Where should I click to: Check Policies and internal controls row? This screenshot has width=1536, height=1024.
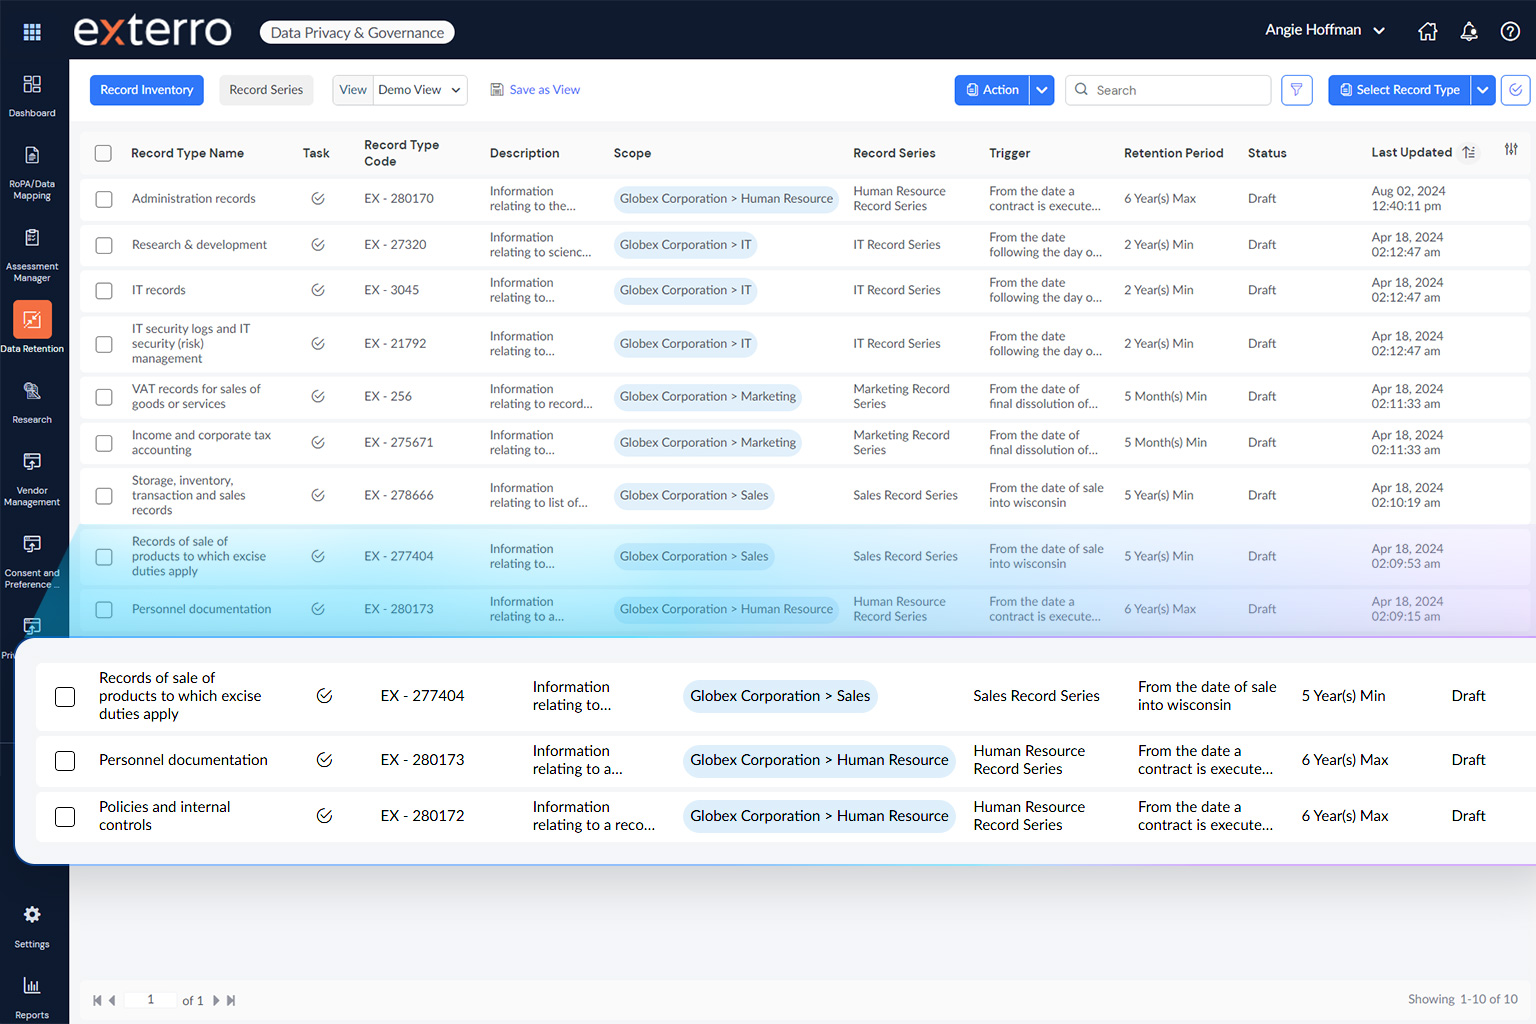pos(65,817)
